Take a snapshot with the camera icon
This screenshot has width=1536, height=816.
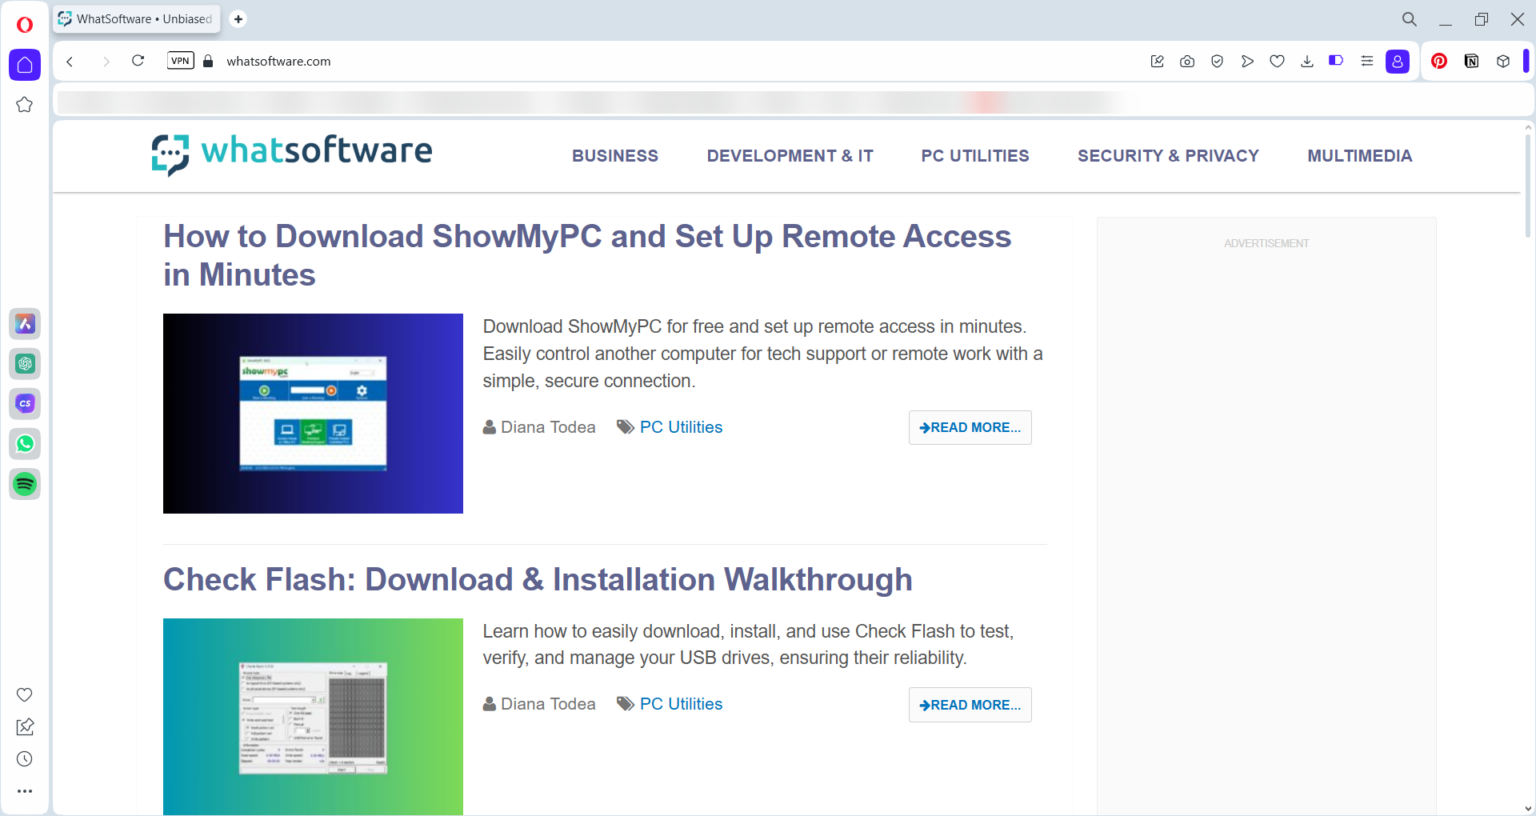(1187, 61)
